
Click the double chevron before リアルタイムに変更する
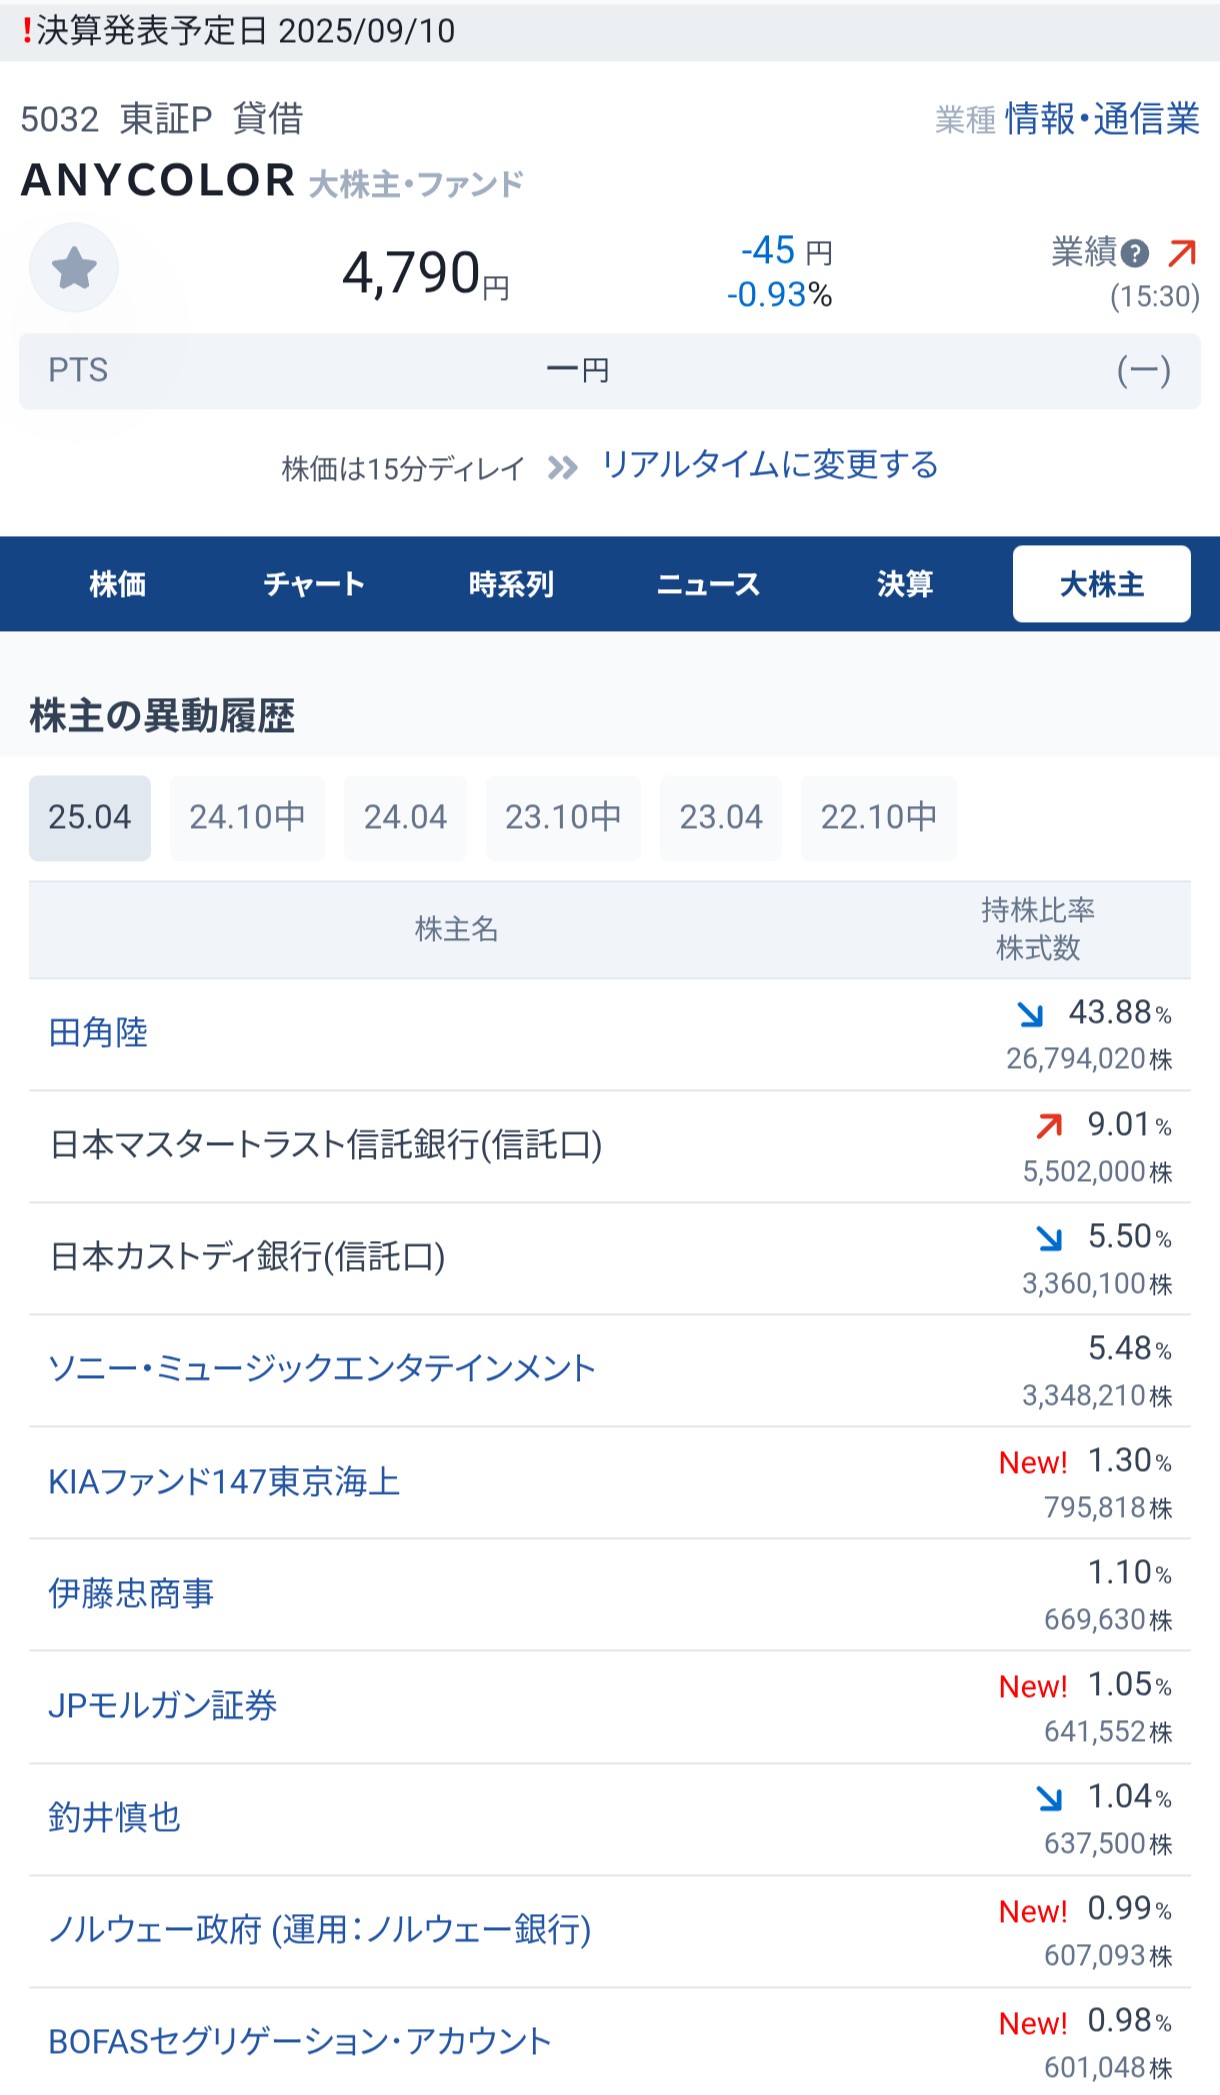563,467
